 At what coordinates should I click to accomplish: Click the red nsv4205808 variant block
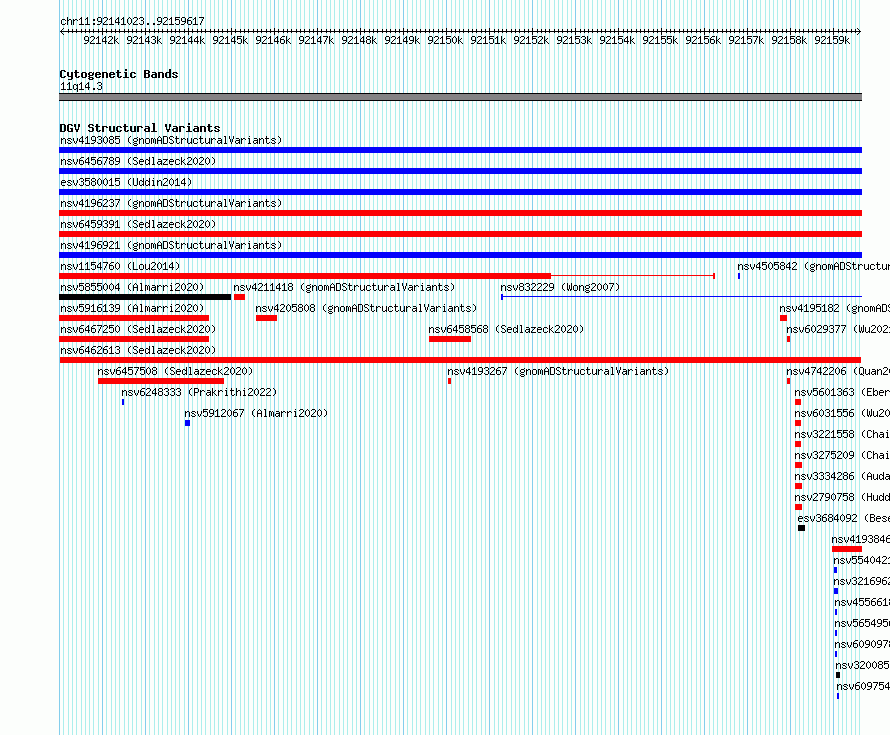tap(266, 318)
